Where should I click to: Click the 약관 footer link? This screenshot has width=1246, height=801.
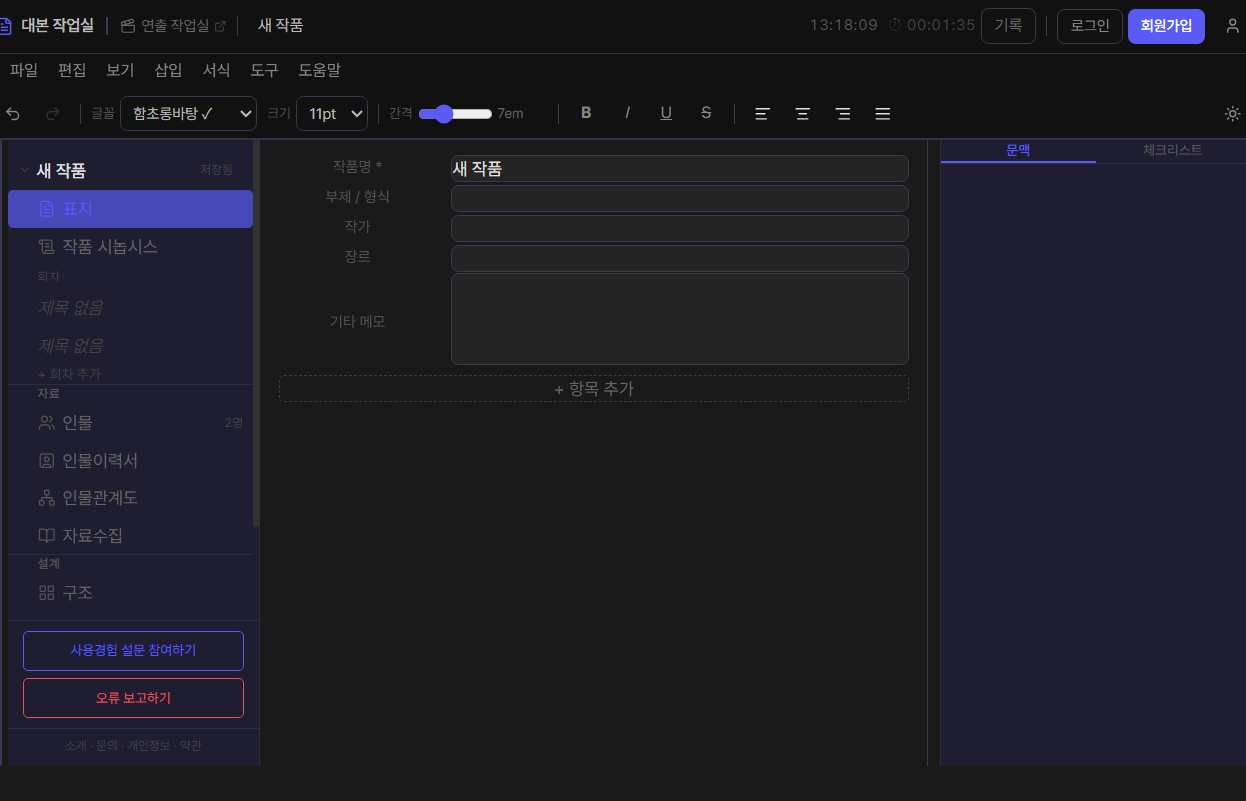[x=191, y=746]
